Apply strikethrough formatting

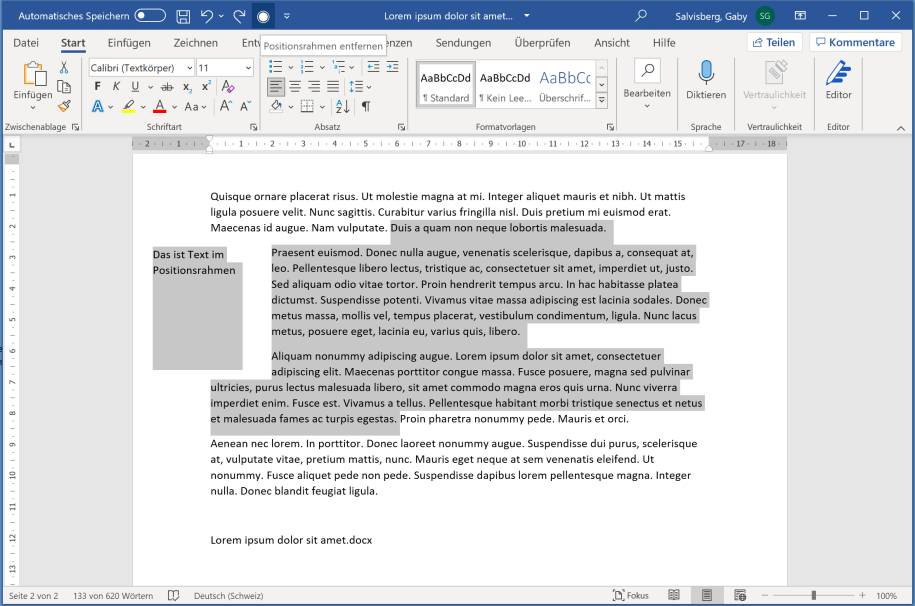167,87
